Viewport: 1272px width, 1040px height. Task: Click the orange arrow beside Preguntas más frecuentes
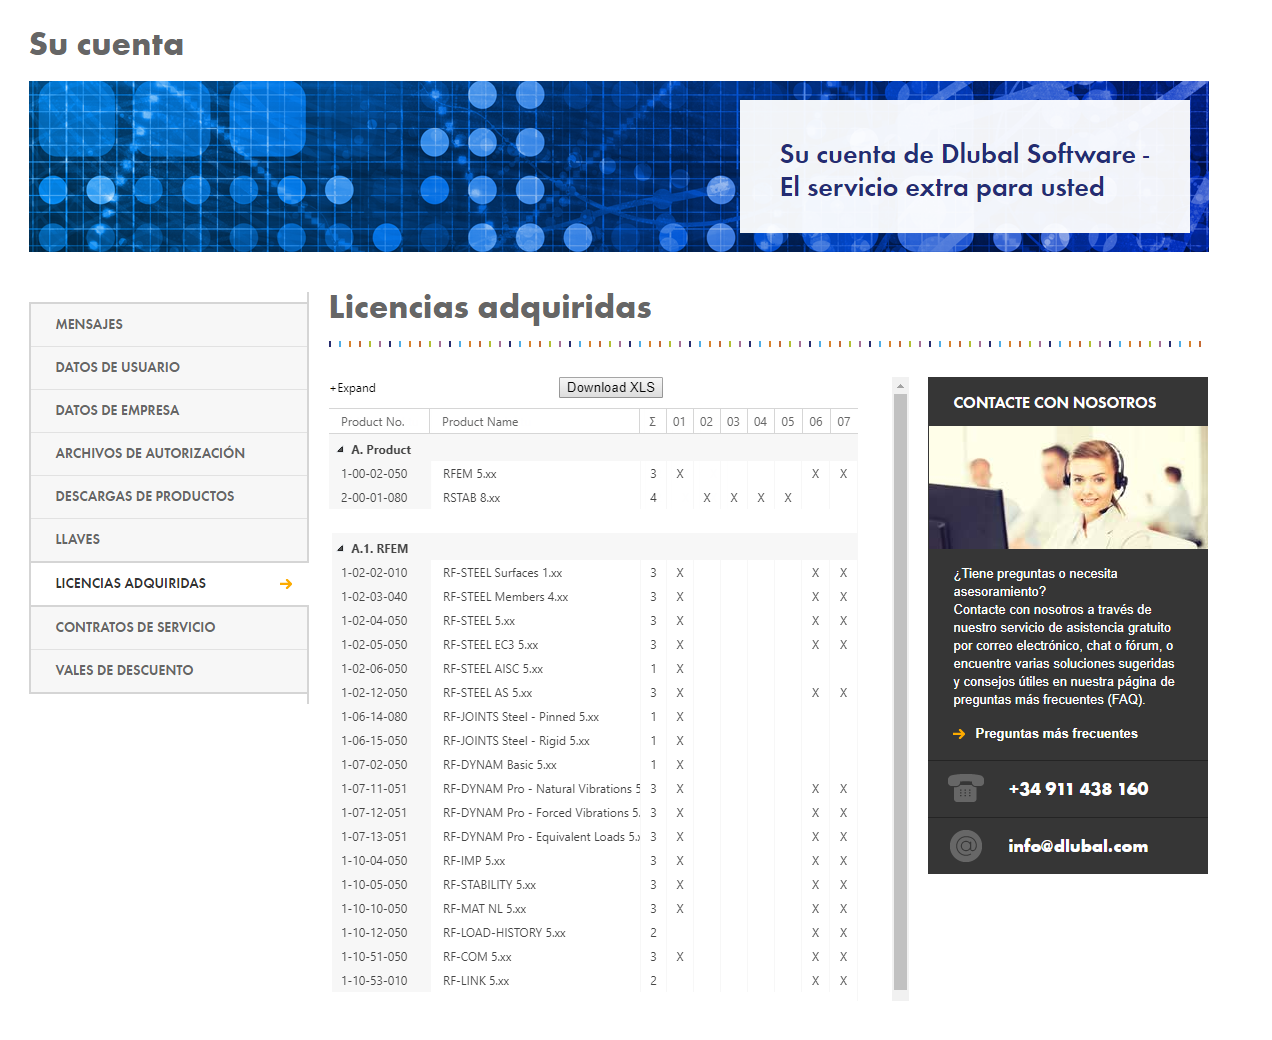(x=957, y=733)
